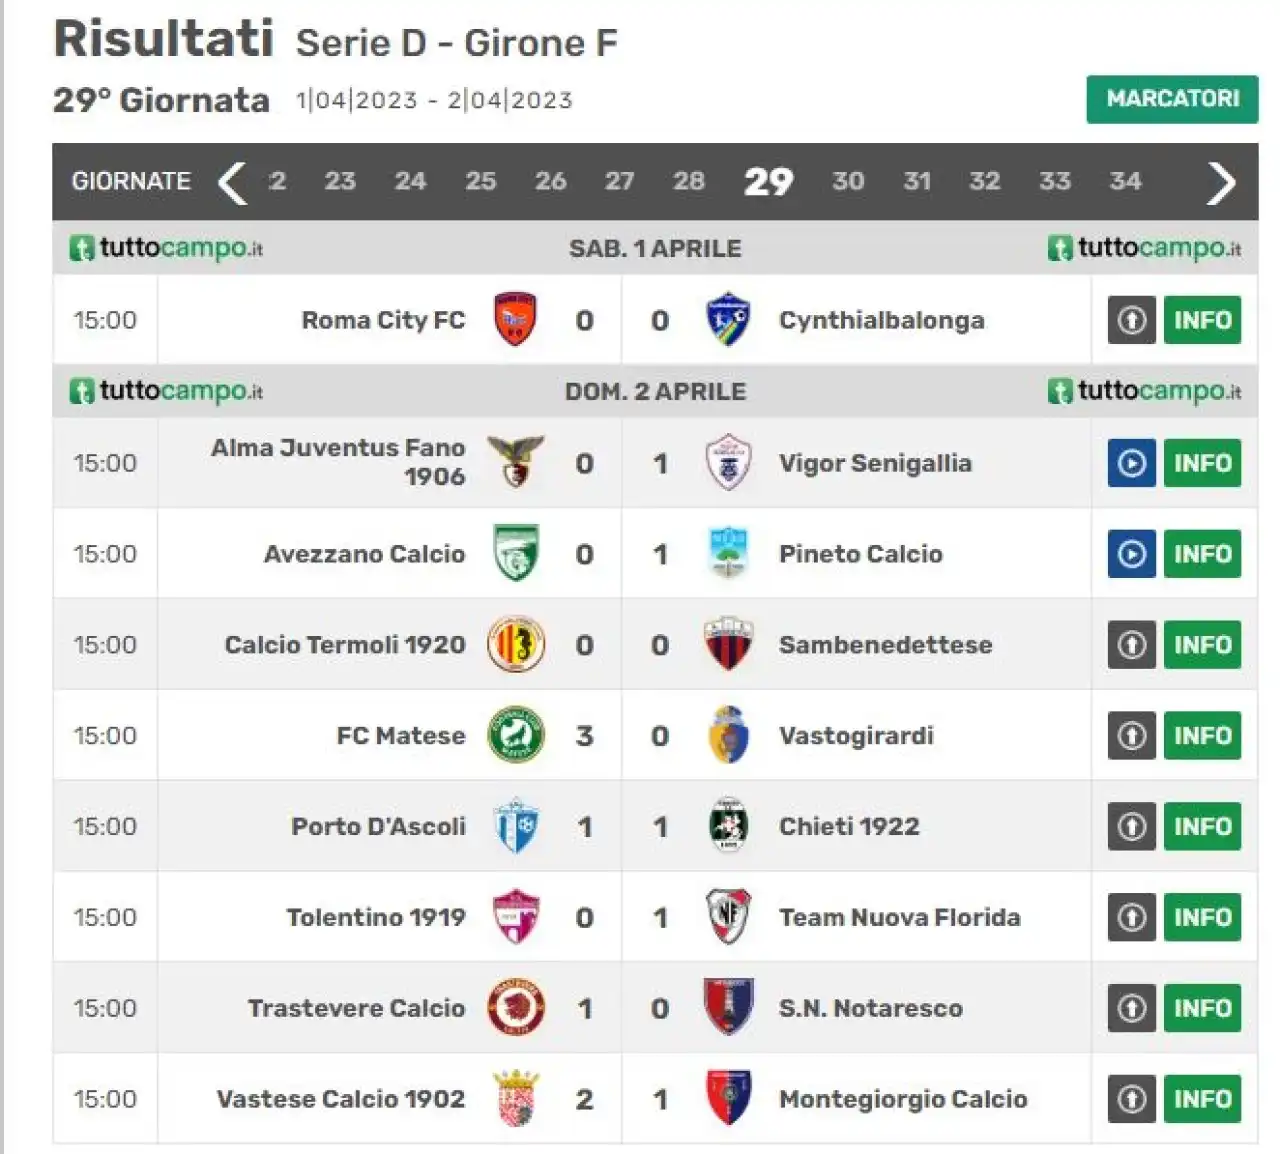Click the Cynthialbalonga team crest
This screenshot has width=1280, height=1154.
click(728, 320)
